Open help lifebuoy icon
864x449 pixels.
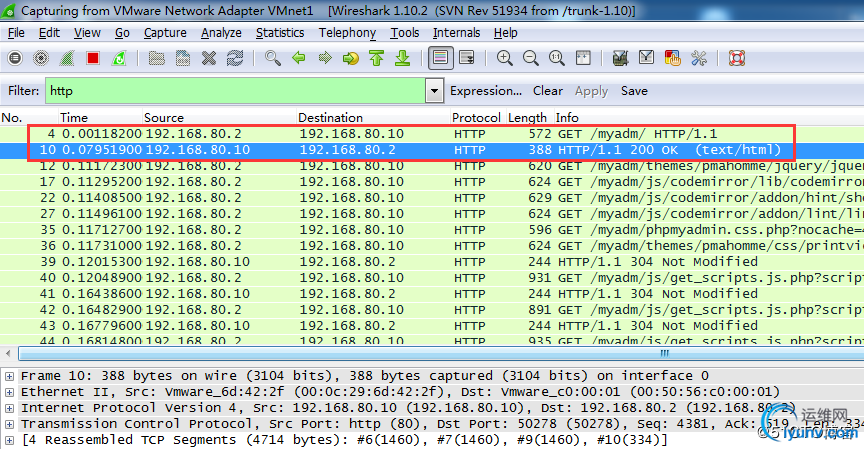tap(737, 58)
